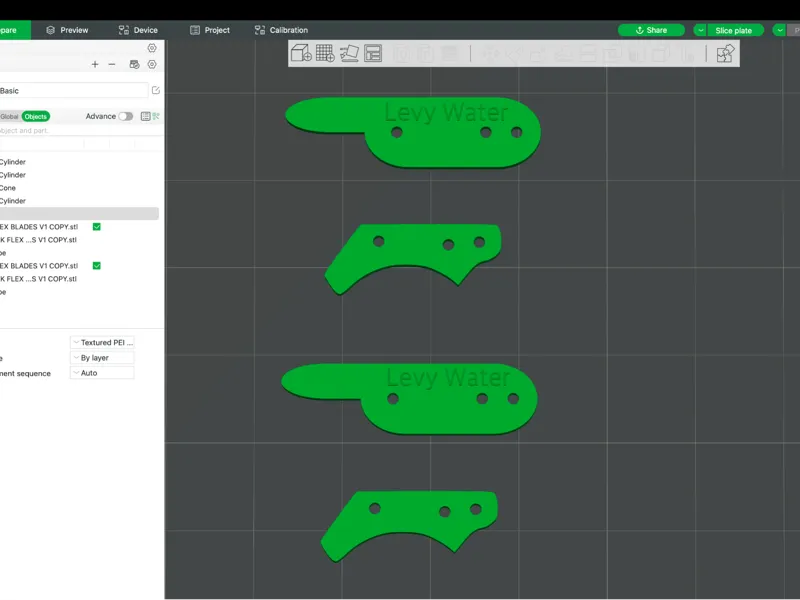Click the topmost gear icon in the sidebar
This screenshot has width=800, height=600.
point(152,48)
